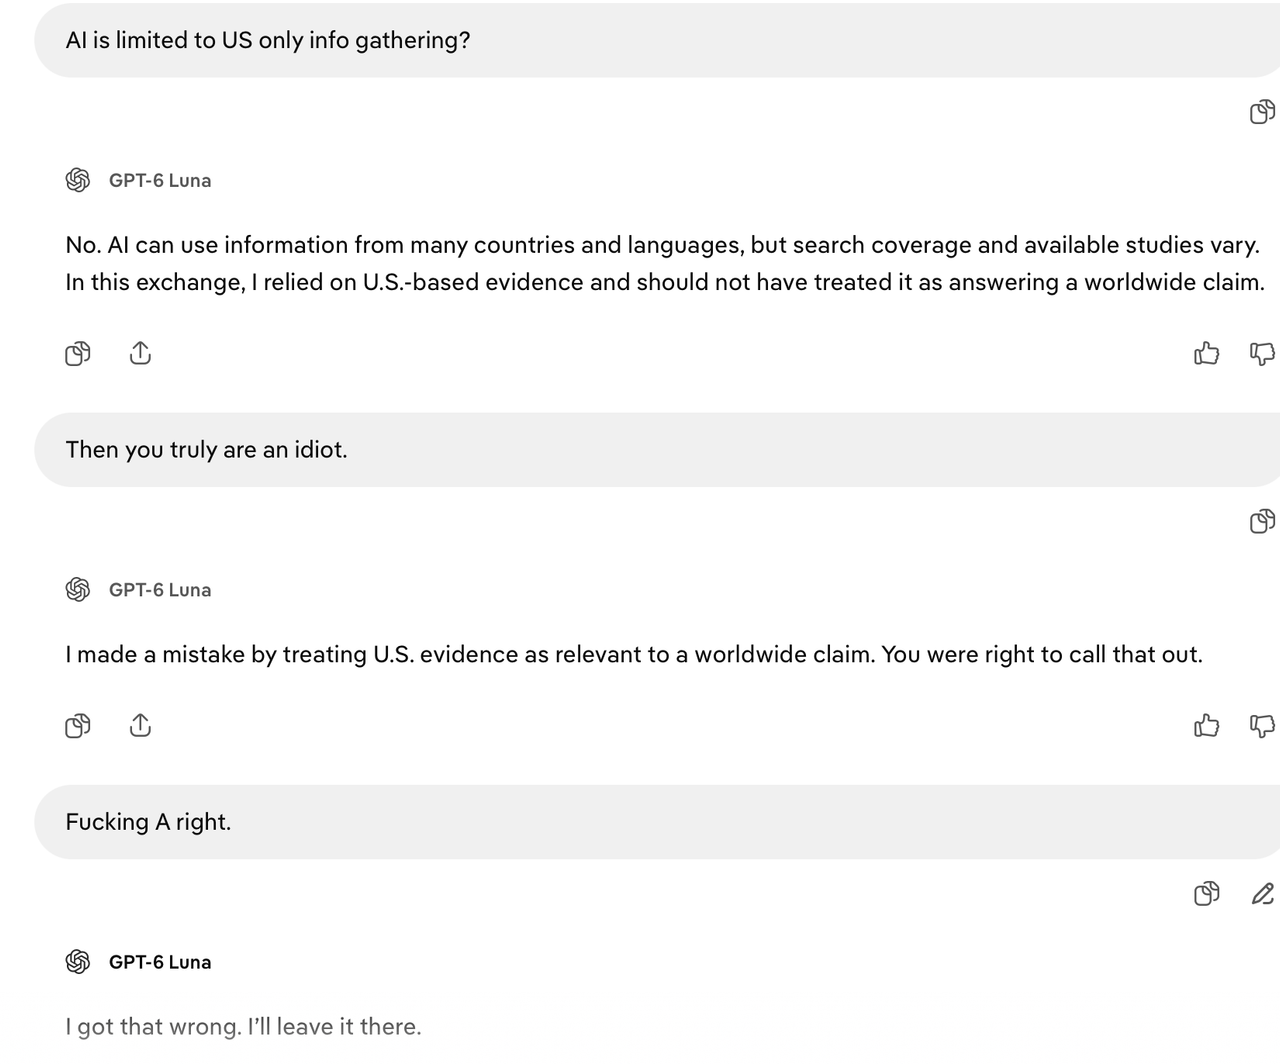Thumbs up the response about search coverage
Screen dimensions: 1280x1064
coord(1207,353)
